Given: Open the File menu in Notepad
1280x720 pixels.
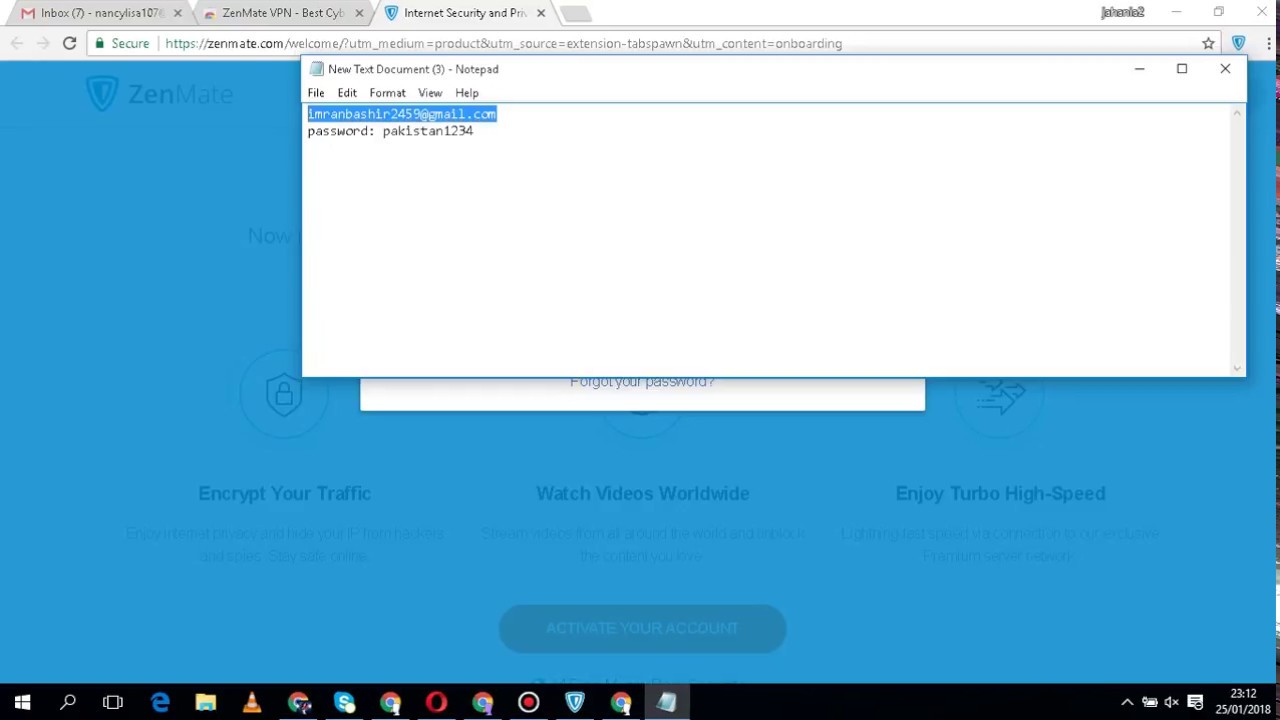Looking at the screenshot, I should click(x=316, y=93).
